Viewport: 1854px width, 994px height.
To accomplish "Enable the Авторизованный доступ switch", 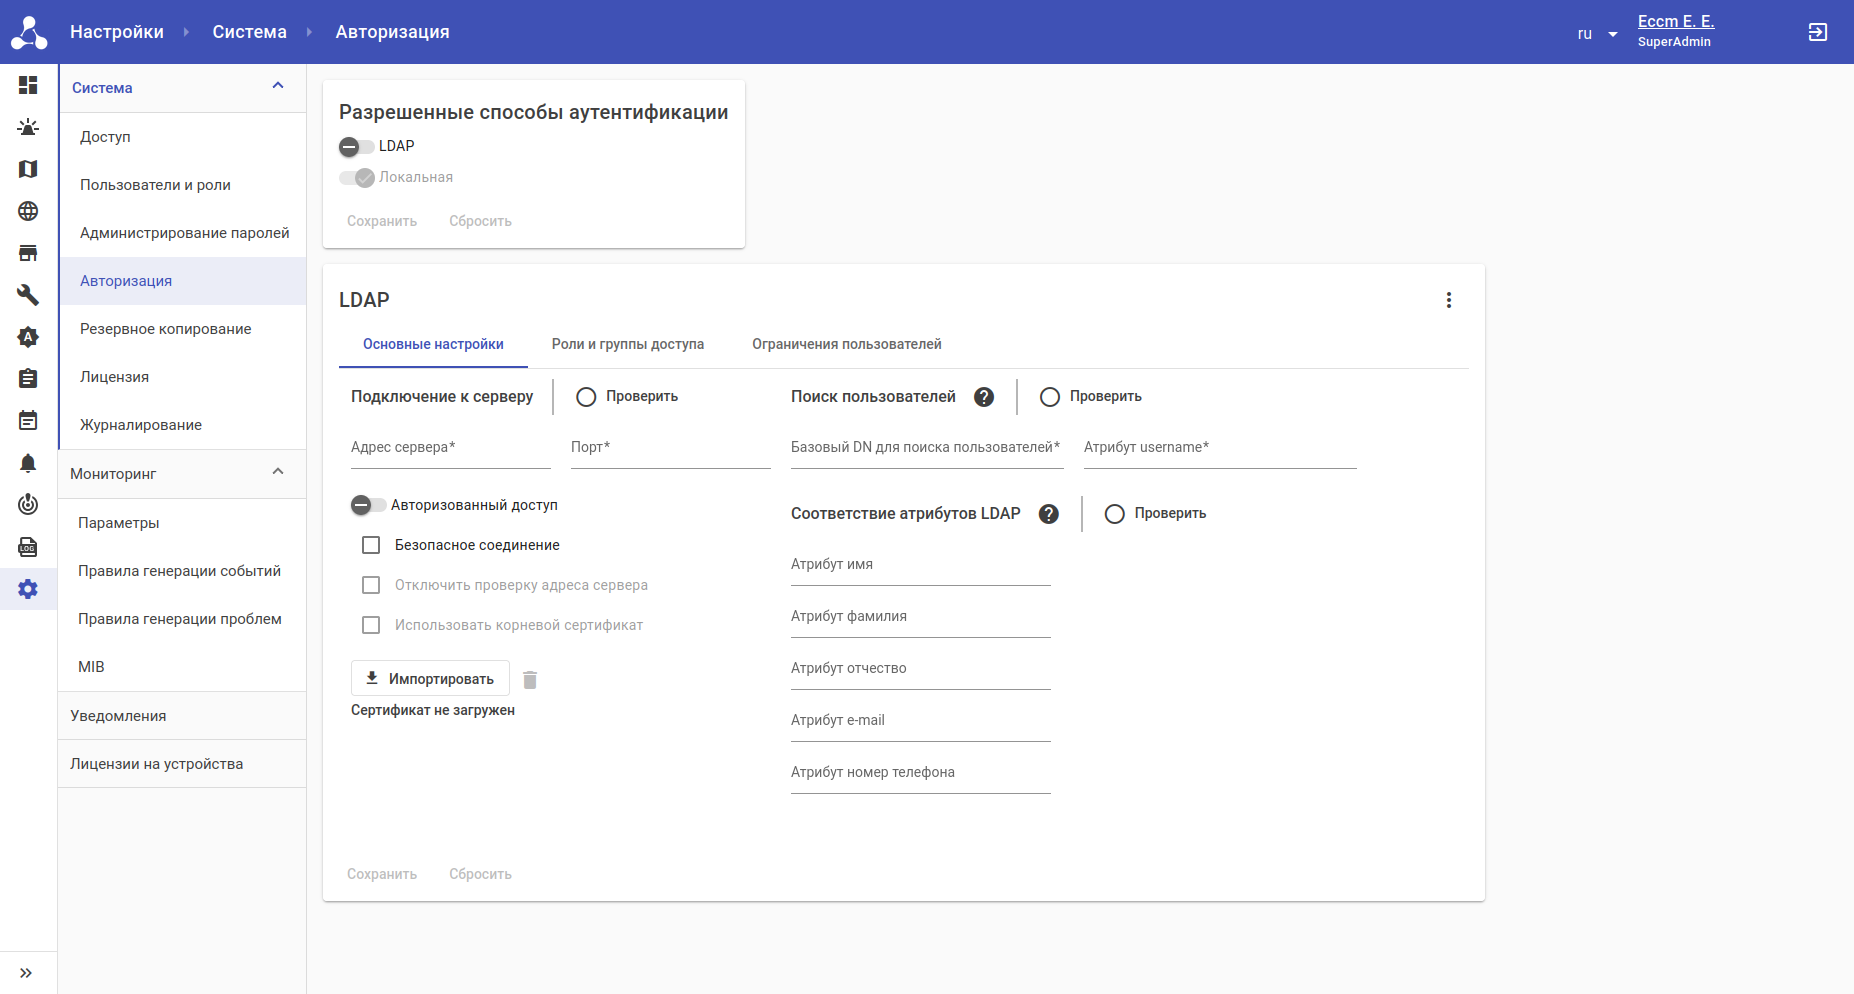I will coord(368,505).
